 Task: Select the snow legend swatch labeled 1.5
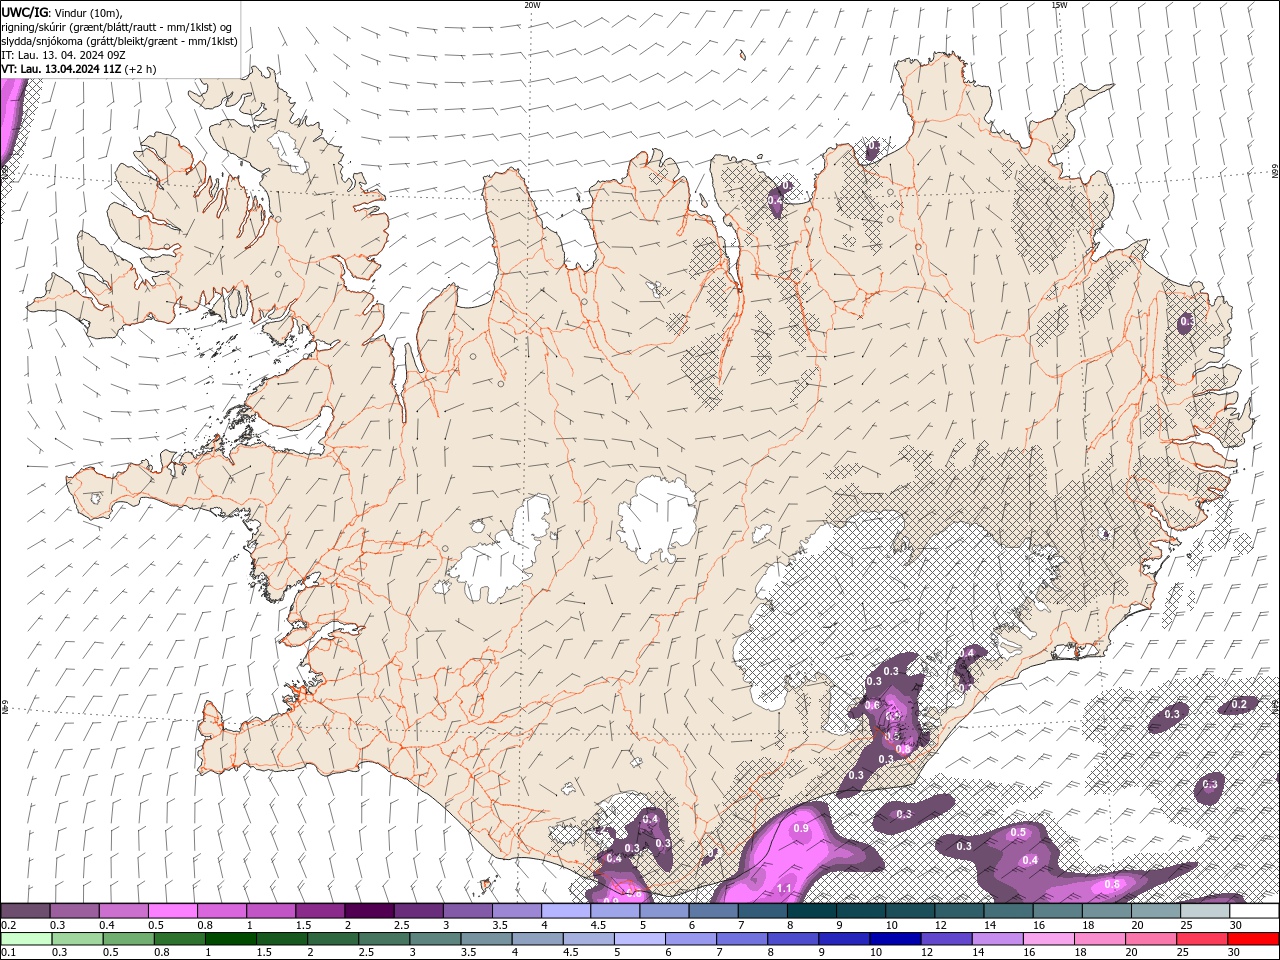(320, 911)
